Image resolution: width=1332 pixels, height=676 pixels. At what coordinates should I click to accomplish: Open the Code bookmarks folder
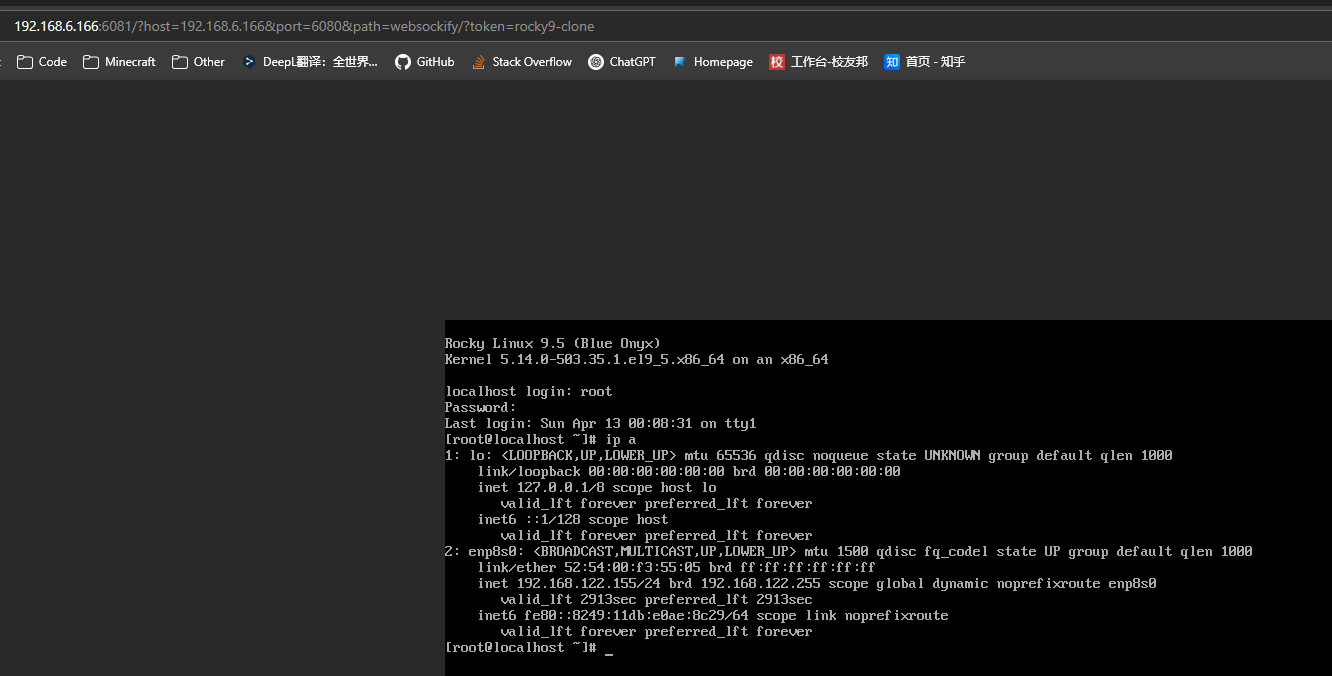point(42,62)
